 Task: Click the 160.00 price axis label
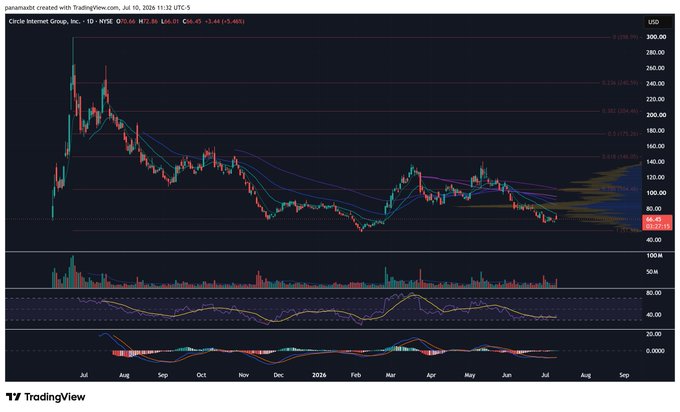click(656, 146)
